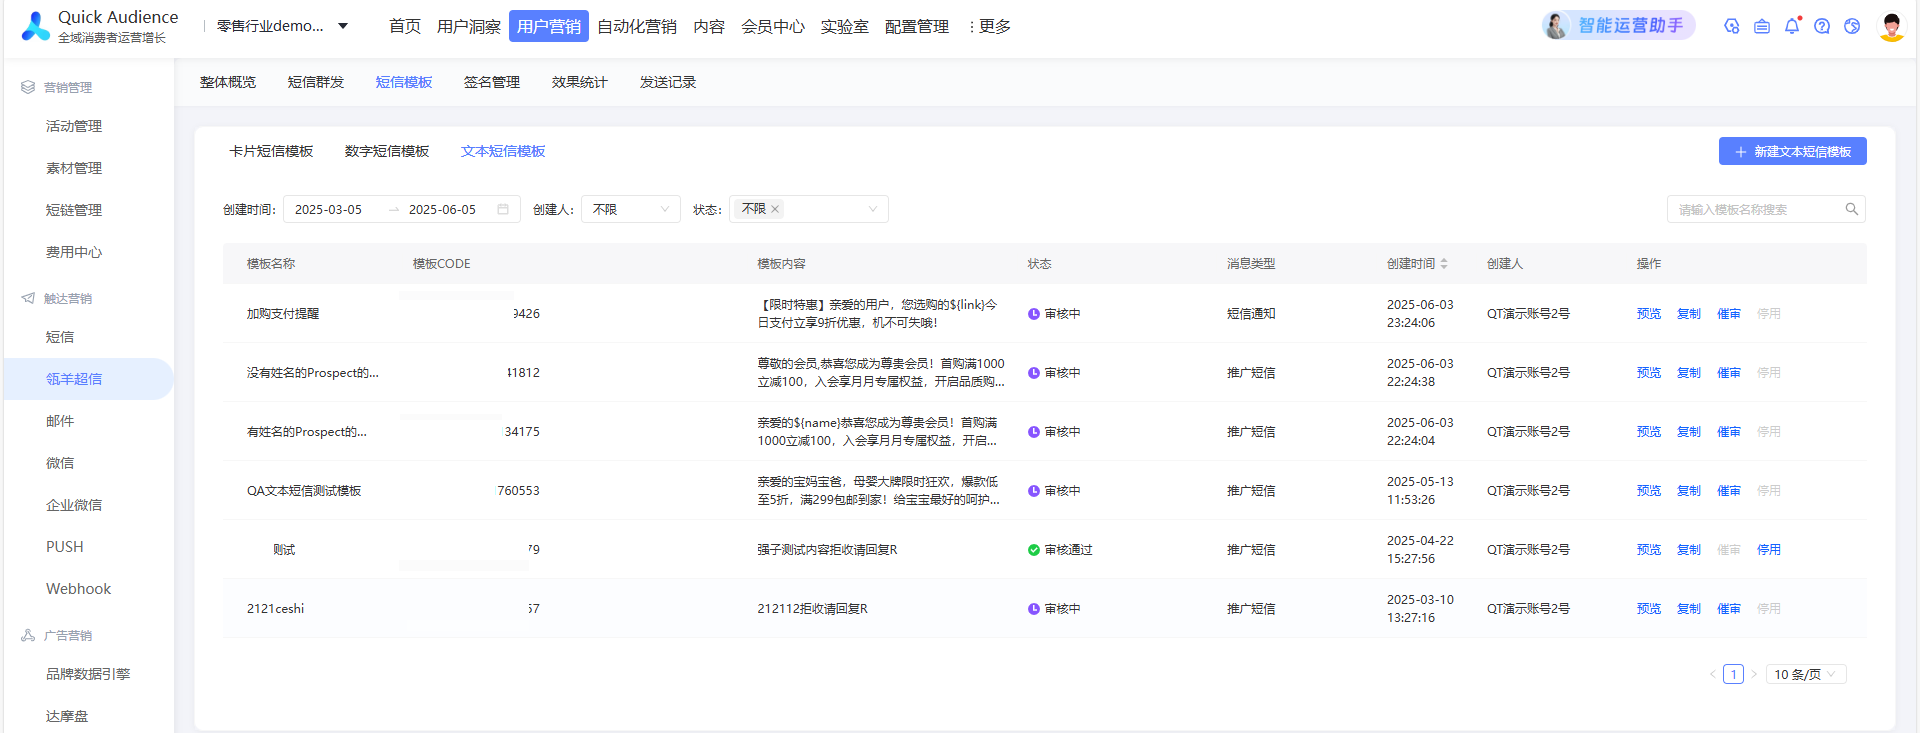Click the 审核中 status icon of 加购支付提醒
The image size is (1920, 733).
click(1034, 314)
